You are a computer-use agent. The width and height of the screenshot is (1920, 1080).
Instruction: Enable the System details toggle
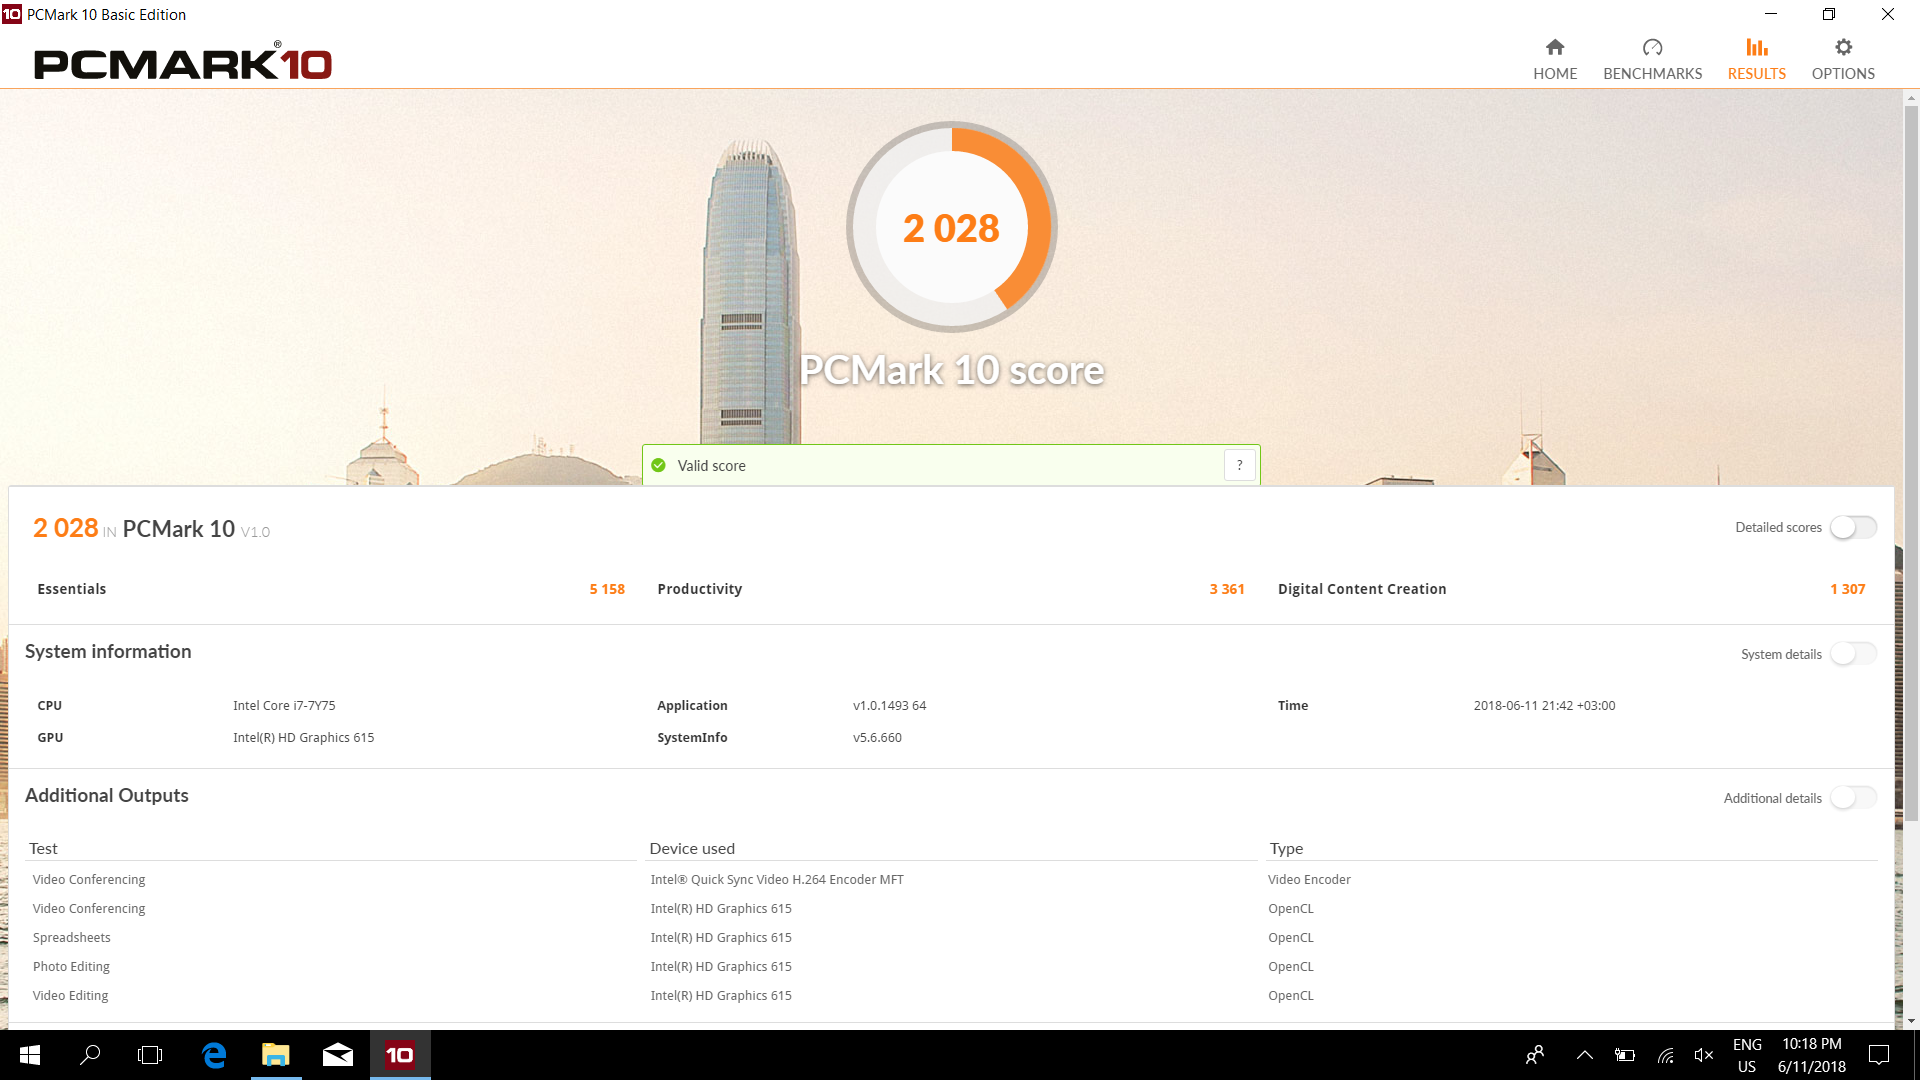[1853, 654]
